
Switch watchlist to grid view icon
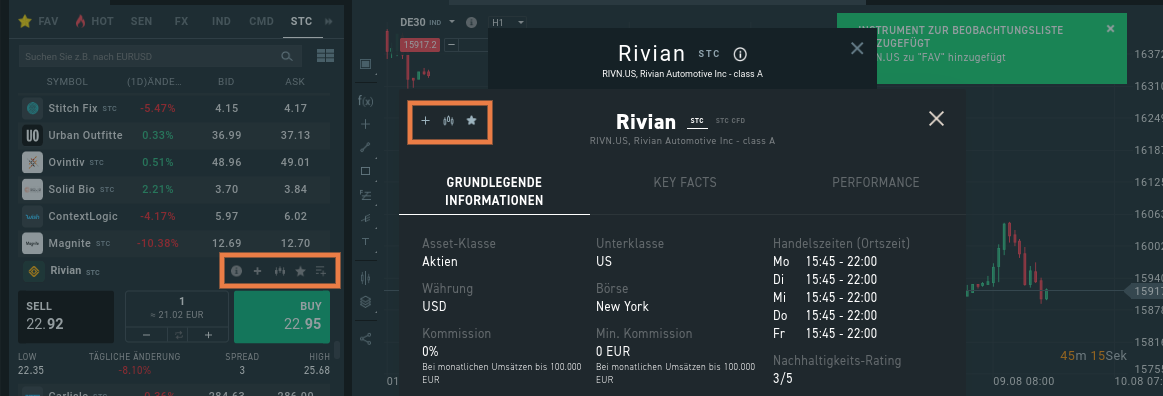tap(325, 56)
